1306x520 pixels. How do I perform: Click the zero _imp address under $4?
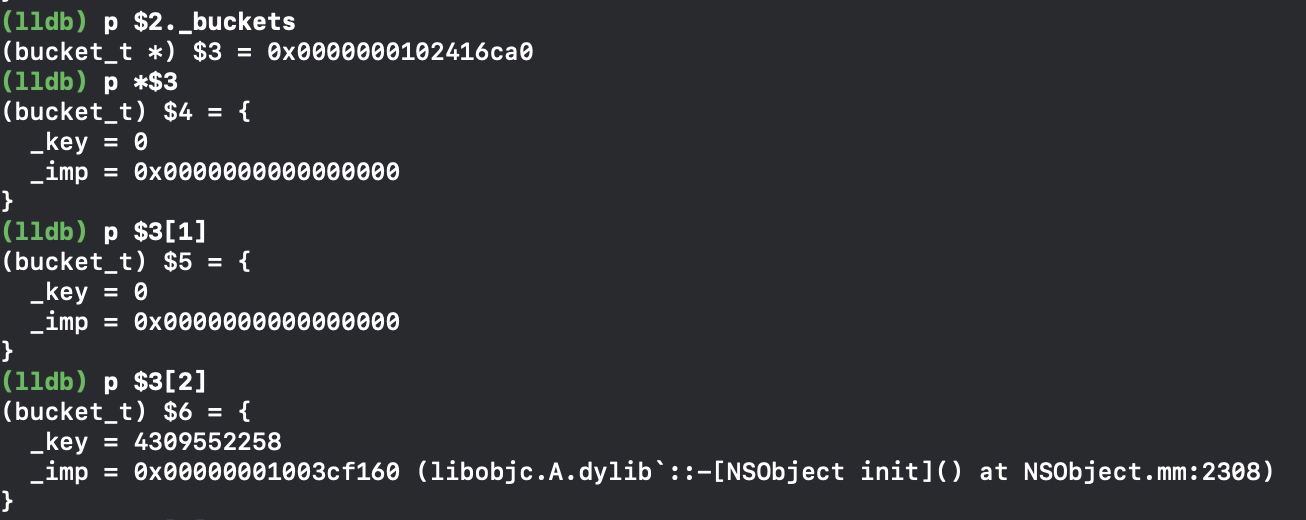point(266,171)
